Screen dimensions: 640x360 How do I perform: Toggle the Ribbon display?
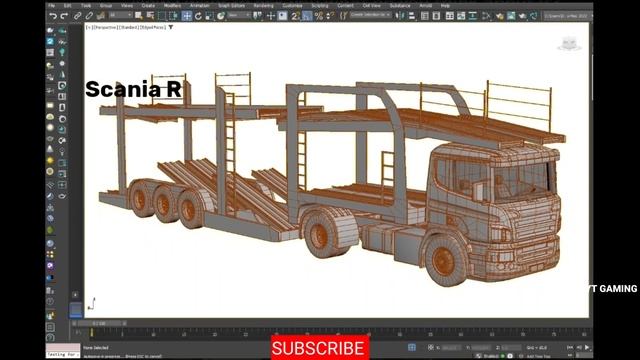(x=449, y=16)
